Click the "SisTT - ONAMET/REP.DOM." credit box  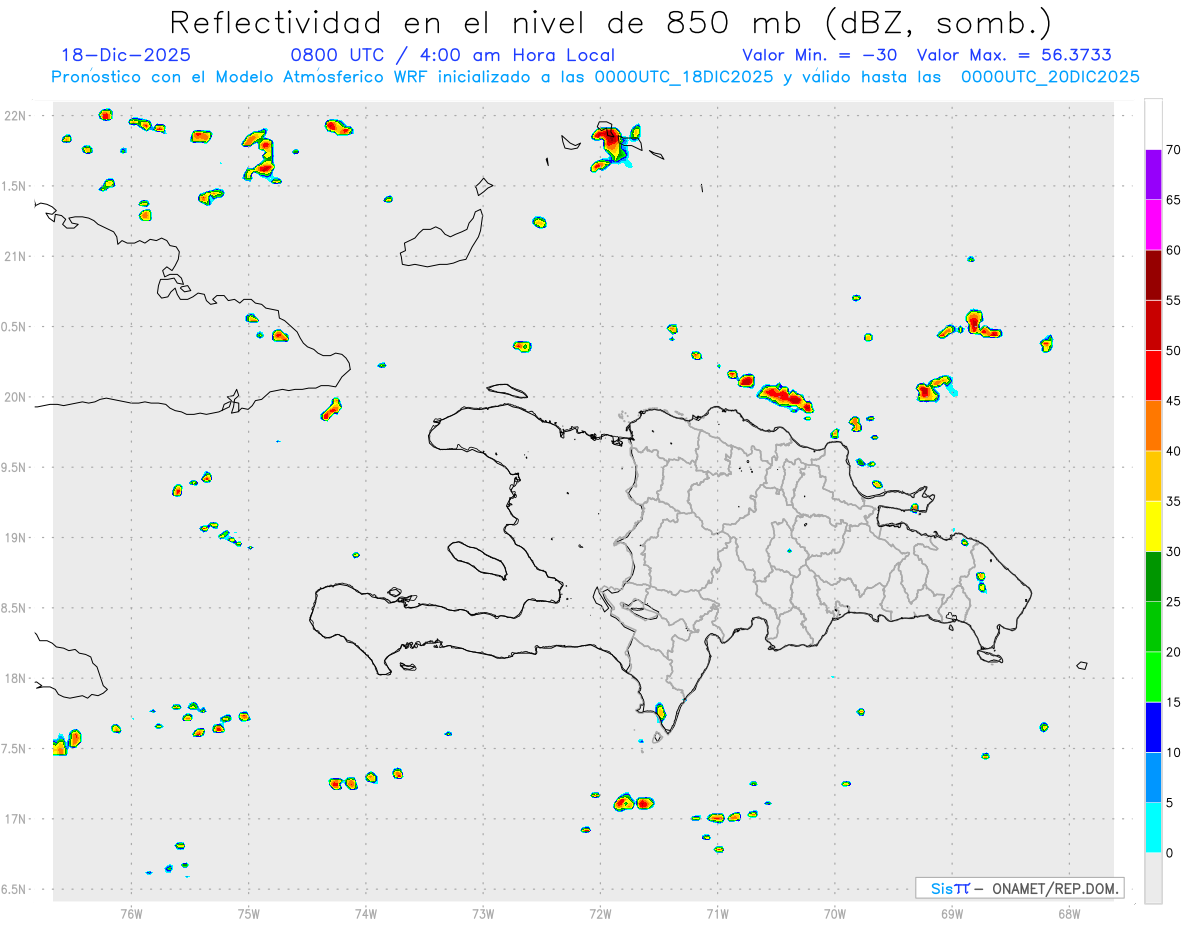tap(1019, 888)
